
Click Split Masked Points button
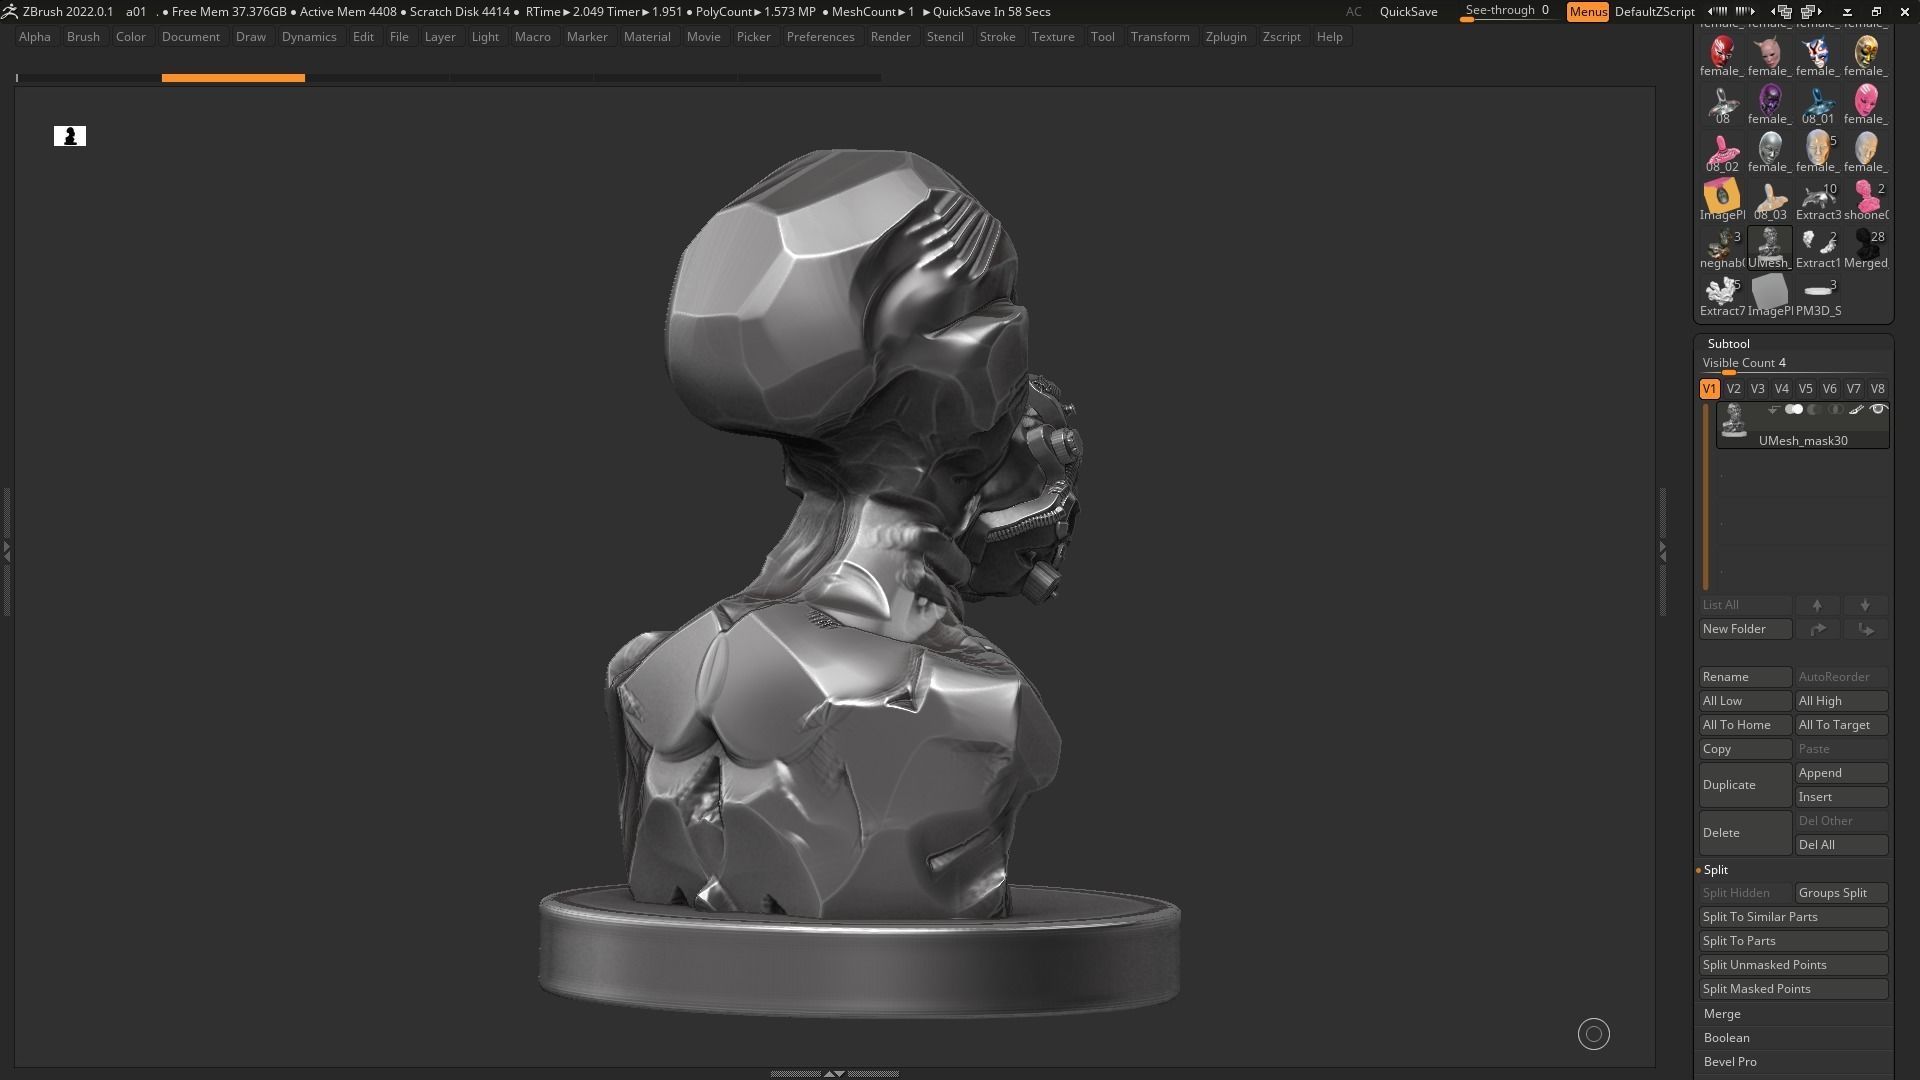(1794, 989)
